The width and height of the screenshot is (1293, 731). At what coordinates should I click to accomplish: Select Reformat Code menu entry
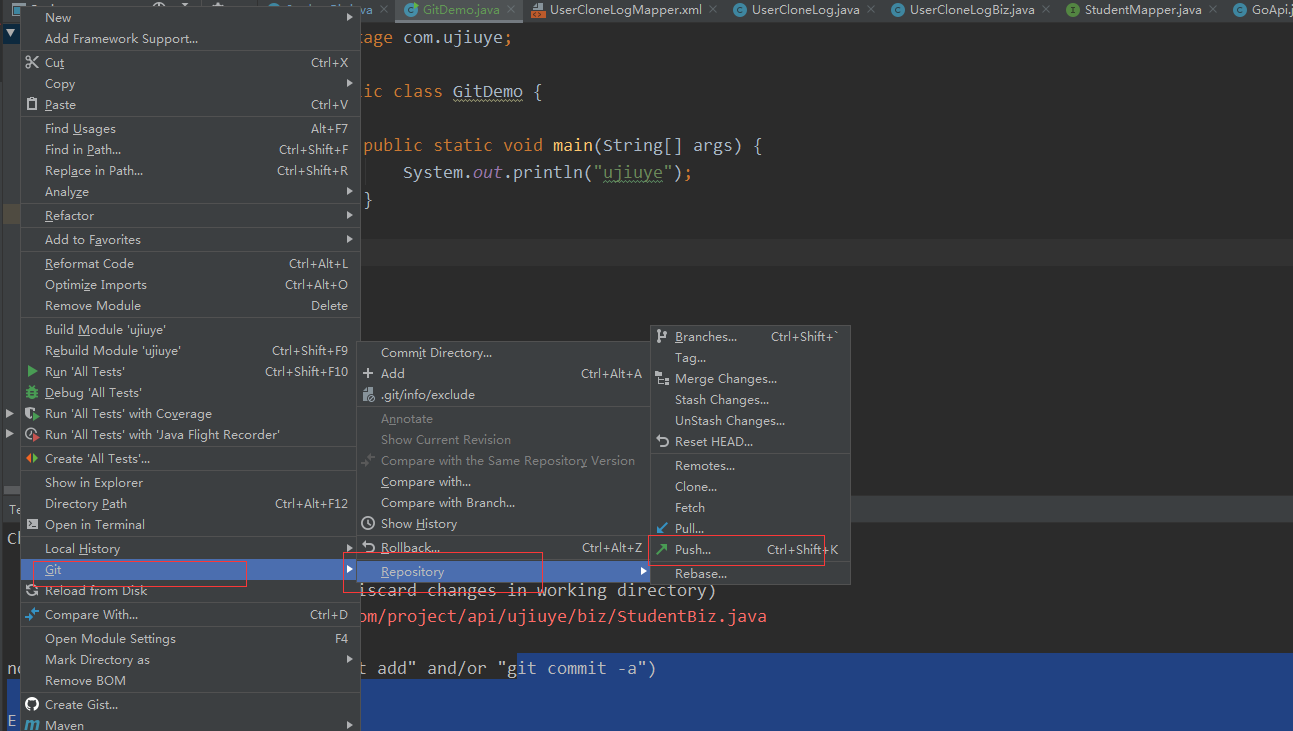point(188,263)
